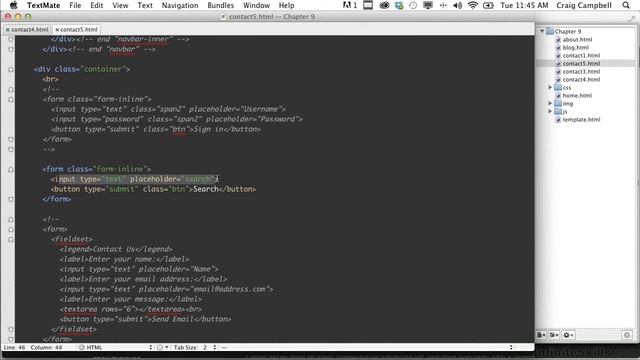This screenshot has width=640, height=360.
Task: Click the Craig Campbell user menu
Action: pos(584,5)
